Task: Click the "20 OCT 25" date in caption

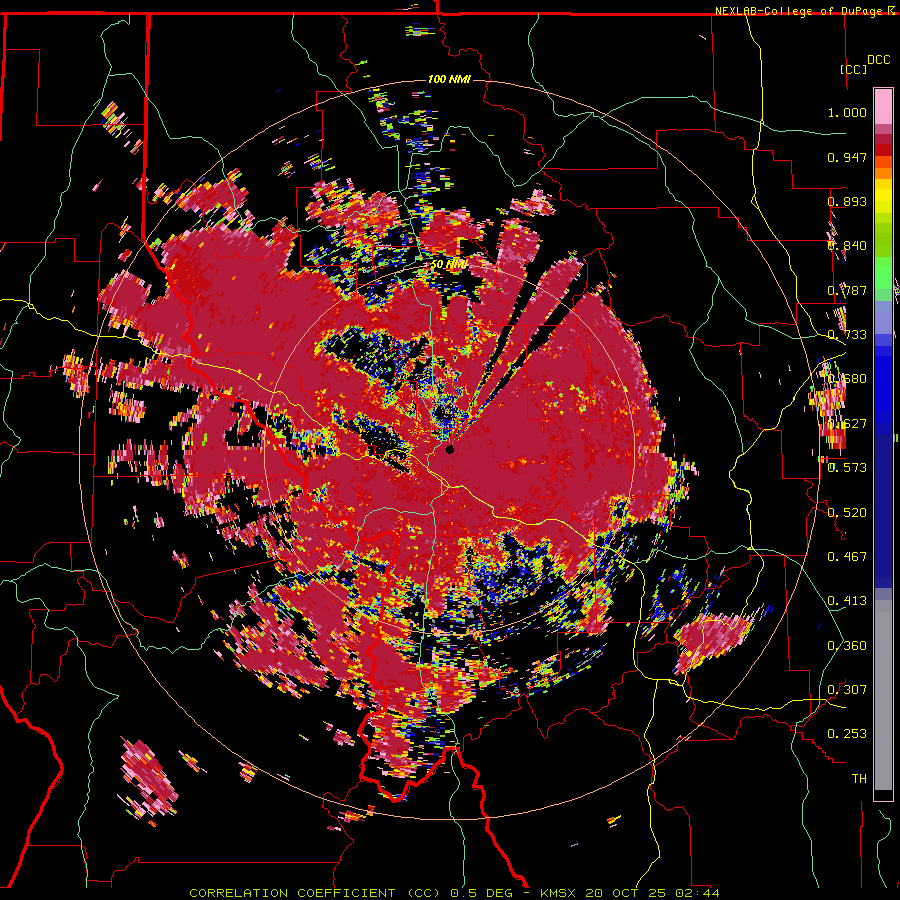Action: pos(626,893)
